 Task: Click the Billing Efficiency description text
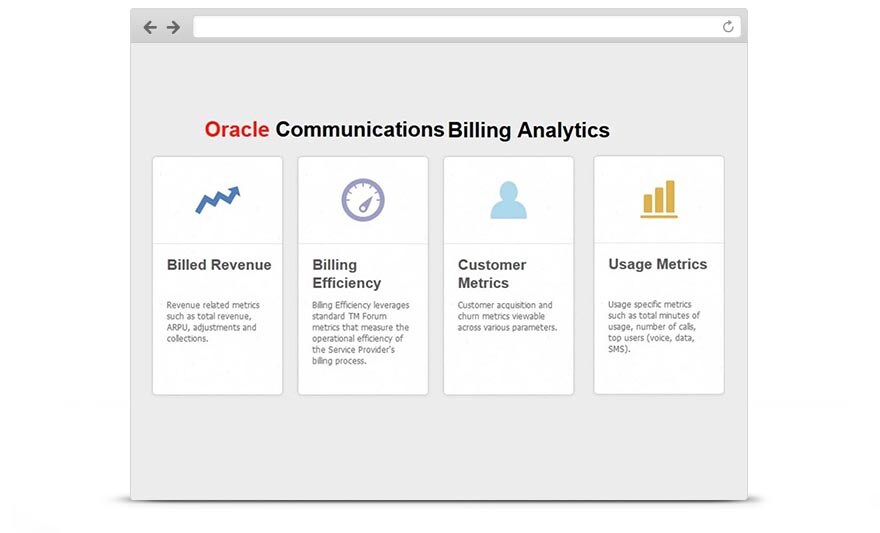click(x=360, y=333)
